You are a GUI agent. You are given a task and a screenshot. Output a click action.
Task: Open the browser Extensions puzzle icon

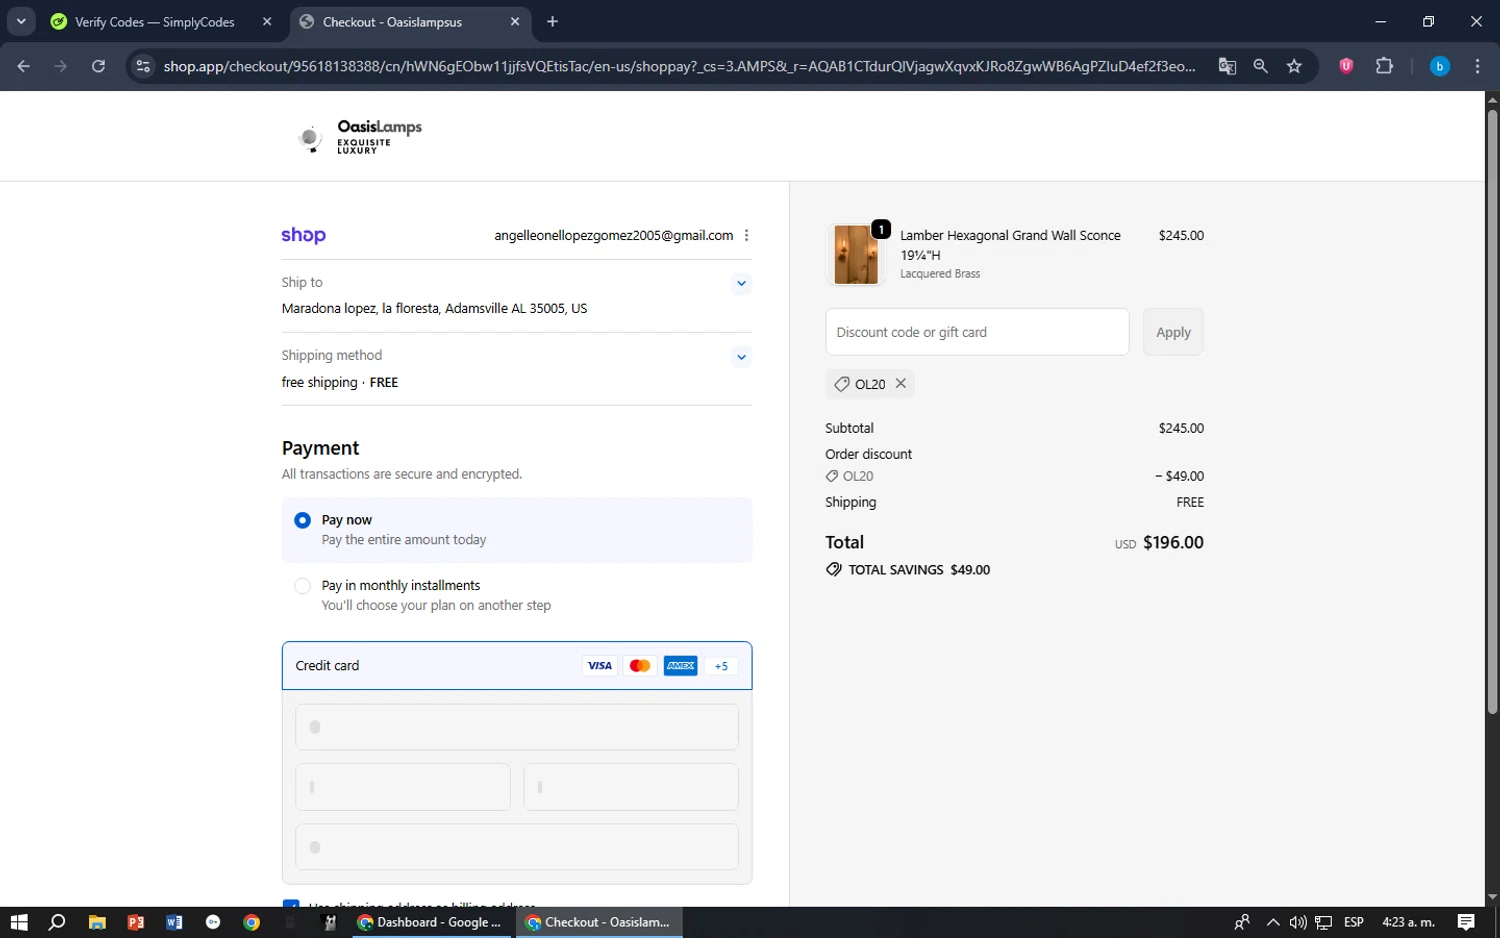(1384, 66)
